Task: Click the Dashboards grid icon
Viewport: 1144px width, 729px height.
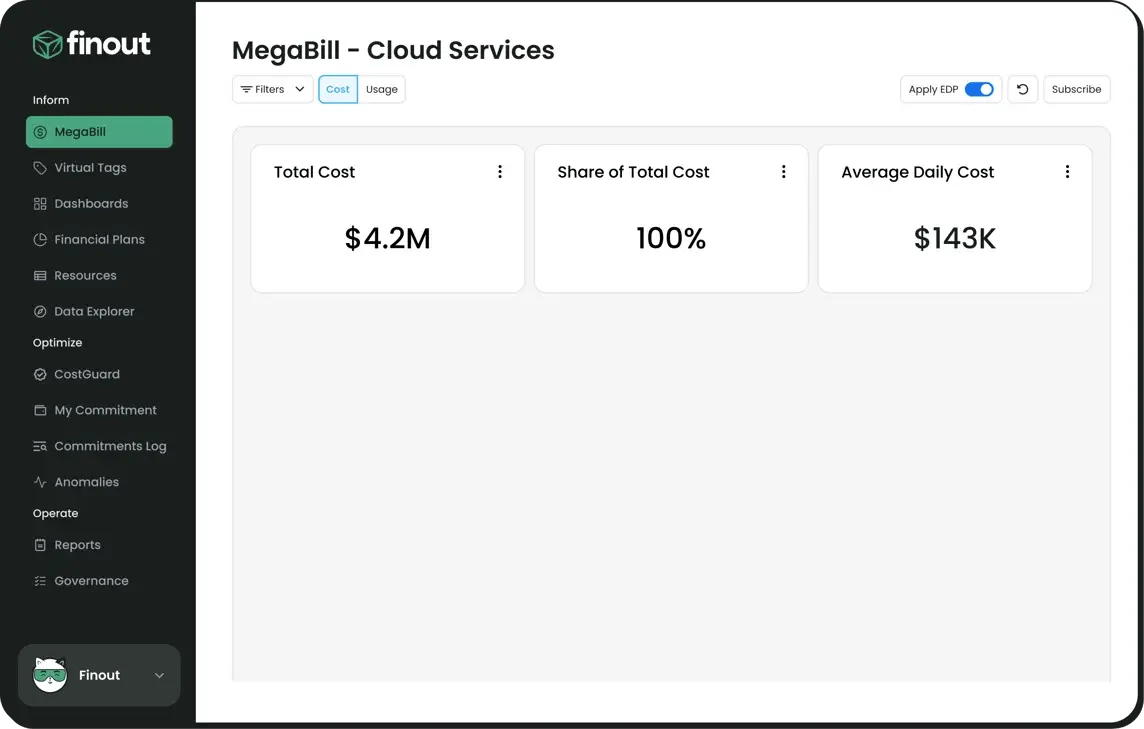Action: 40,204
